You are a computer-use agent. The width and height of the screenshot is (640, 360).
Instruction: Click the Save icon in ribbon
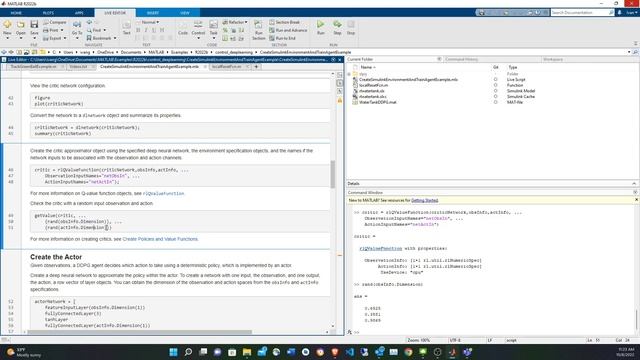34,25
